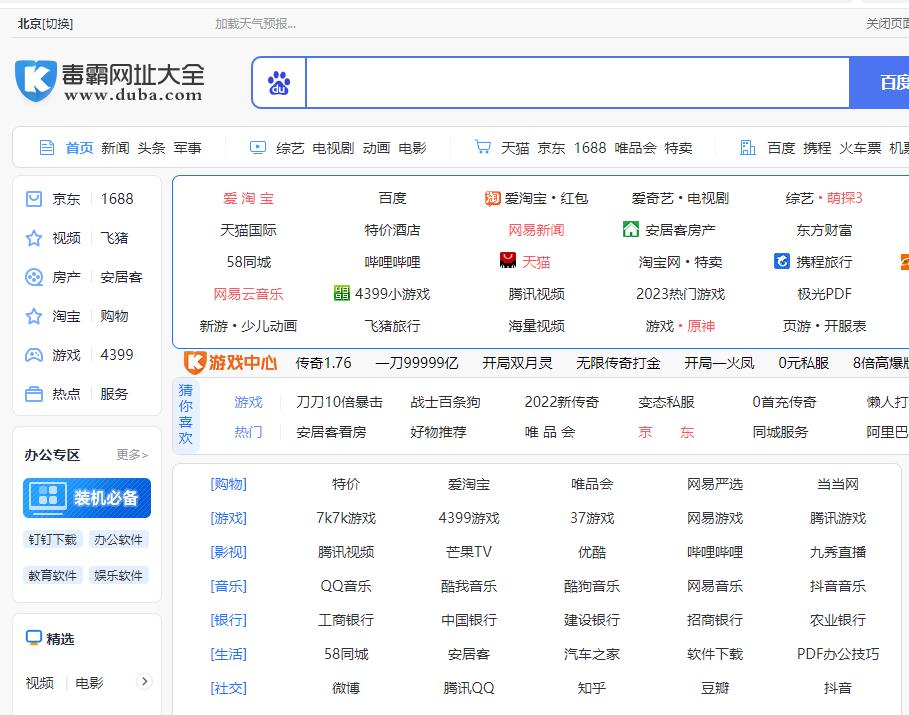Open the 知乎 link
The height and width of the screenshot is (715, 909).
click(592, 688)
